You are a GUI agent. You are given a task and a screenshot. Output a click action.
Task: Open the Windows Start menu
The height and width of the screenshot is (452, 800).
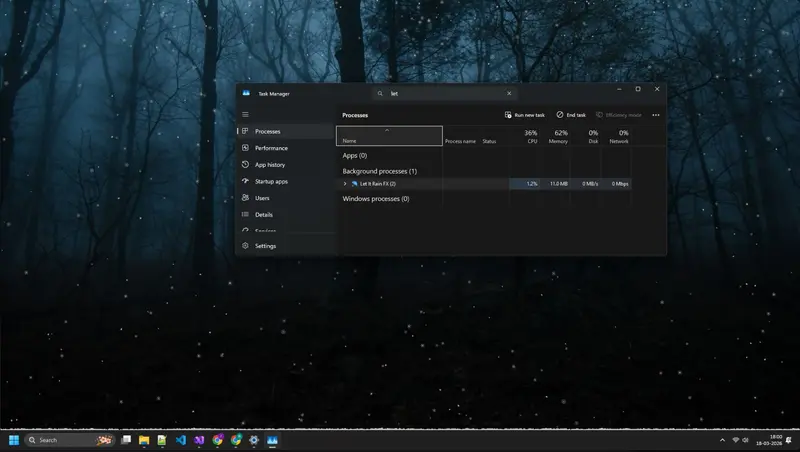pyautogui.click(x=14, y=440)
